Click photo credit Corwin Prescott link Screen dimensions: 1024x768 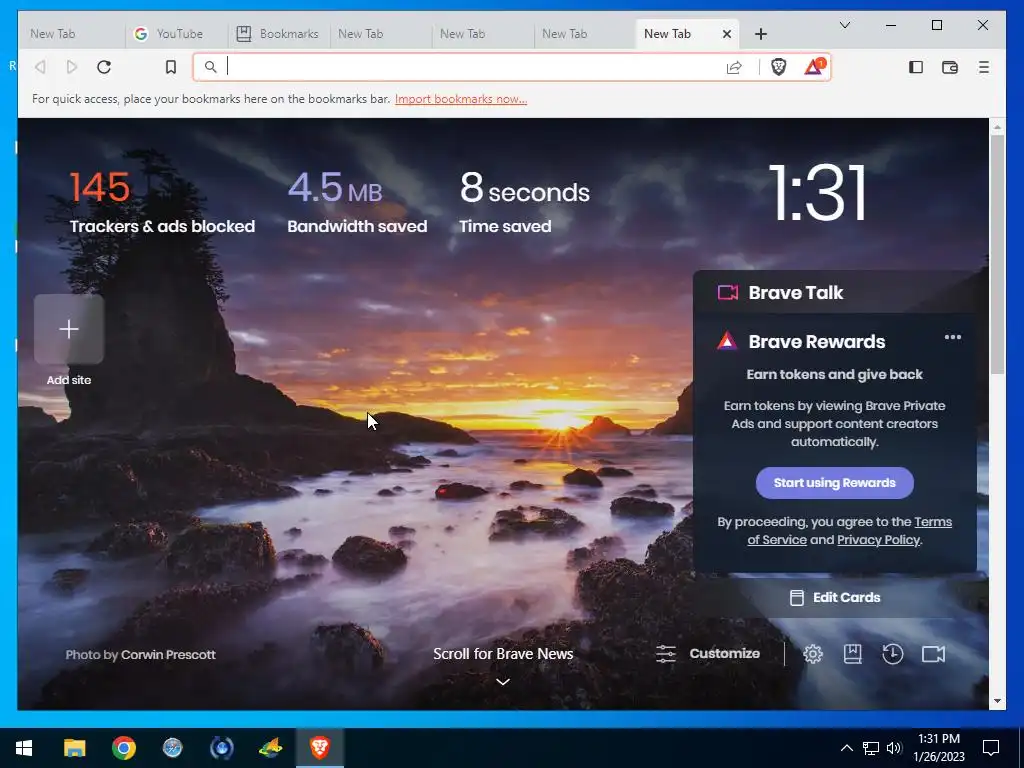168,654
